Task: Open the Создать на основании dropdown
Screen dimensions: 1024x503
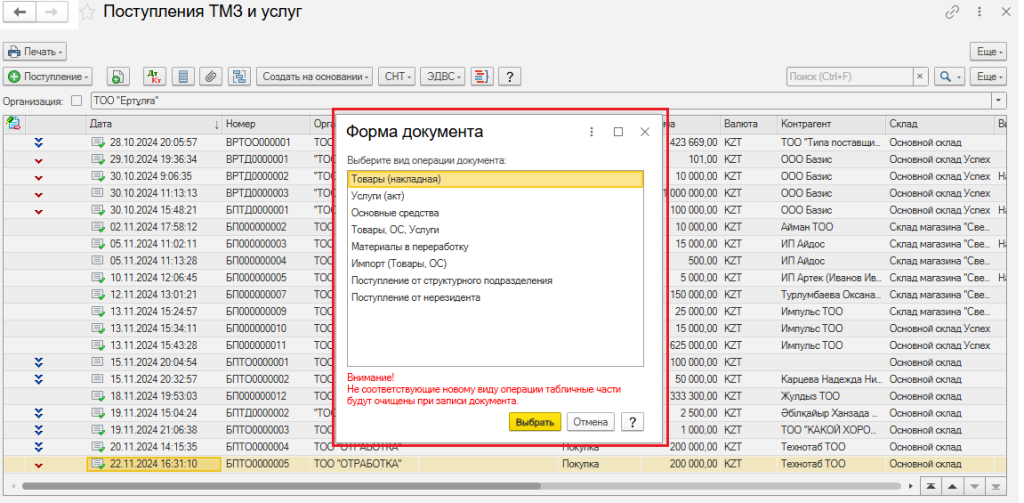Action: [314, 76]
